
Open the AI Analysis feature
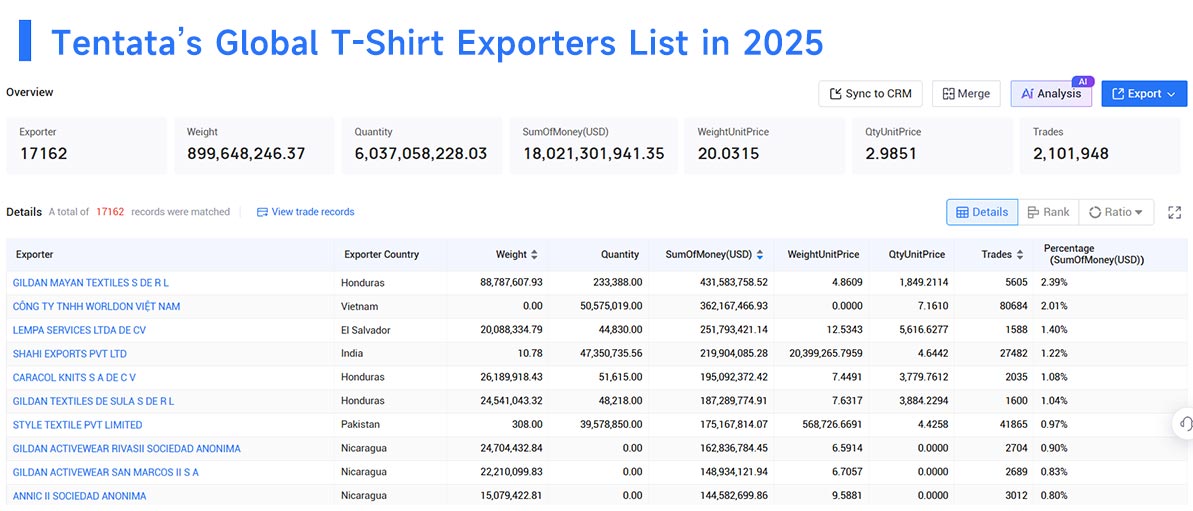click(x=1051, y=94)
